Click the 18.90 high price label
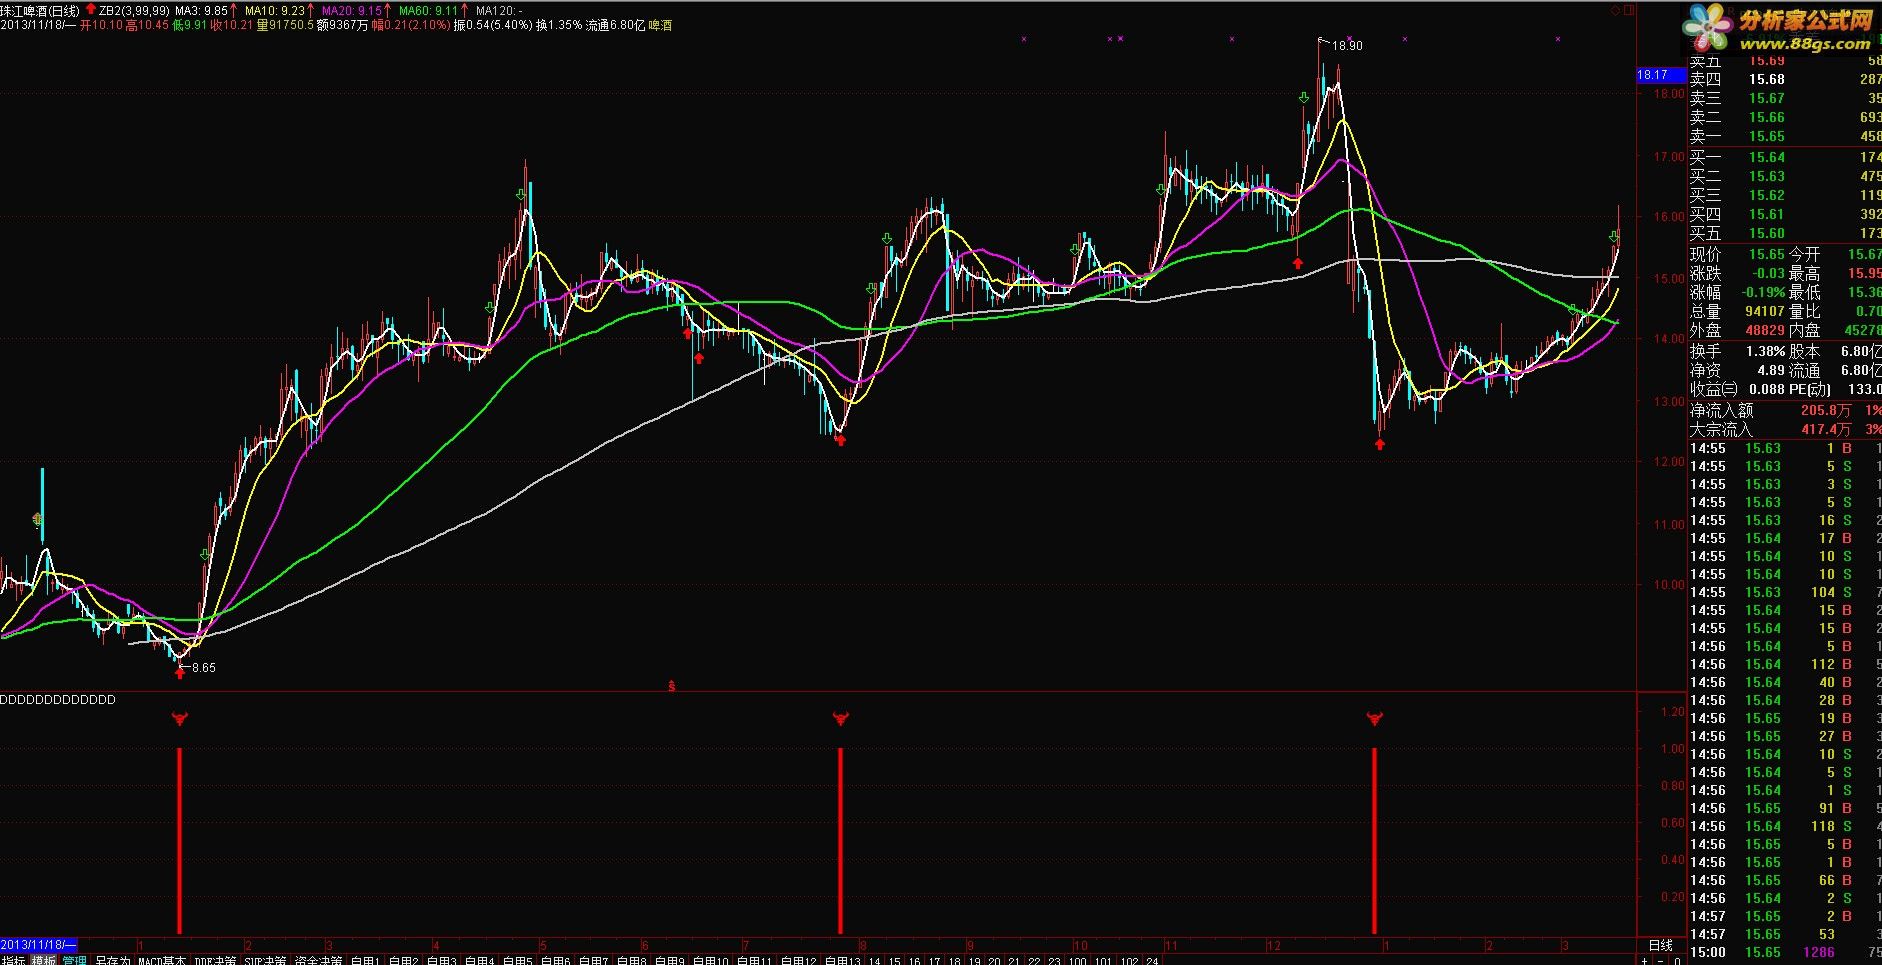Viewport: 1882px width, 965px height. pyautogui.click(x=1347, y=46)
